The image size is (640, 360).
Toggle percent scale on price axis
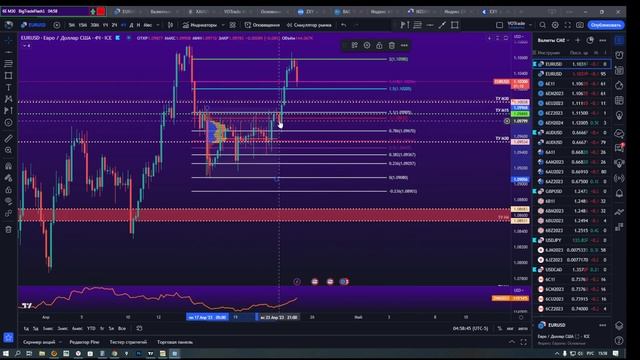500,329
